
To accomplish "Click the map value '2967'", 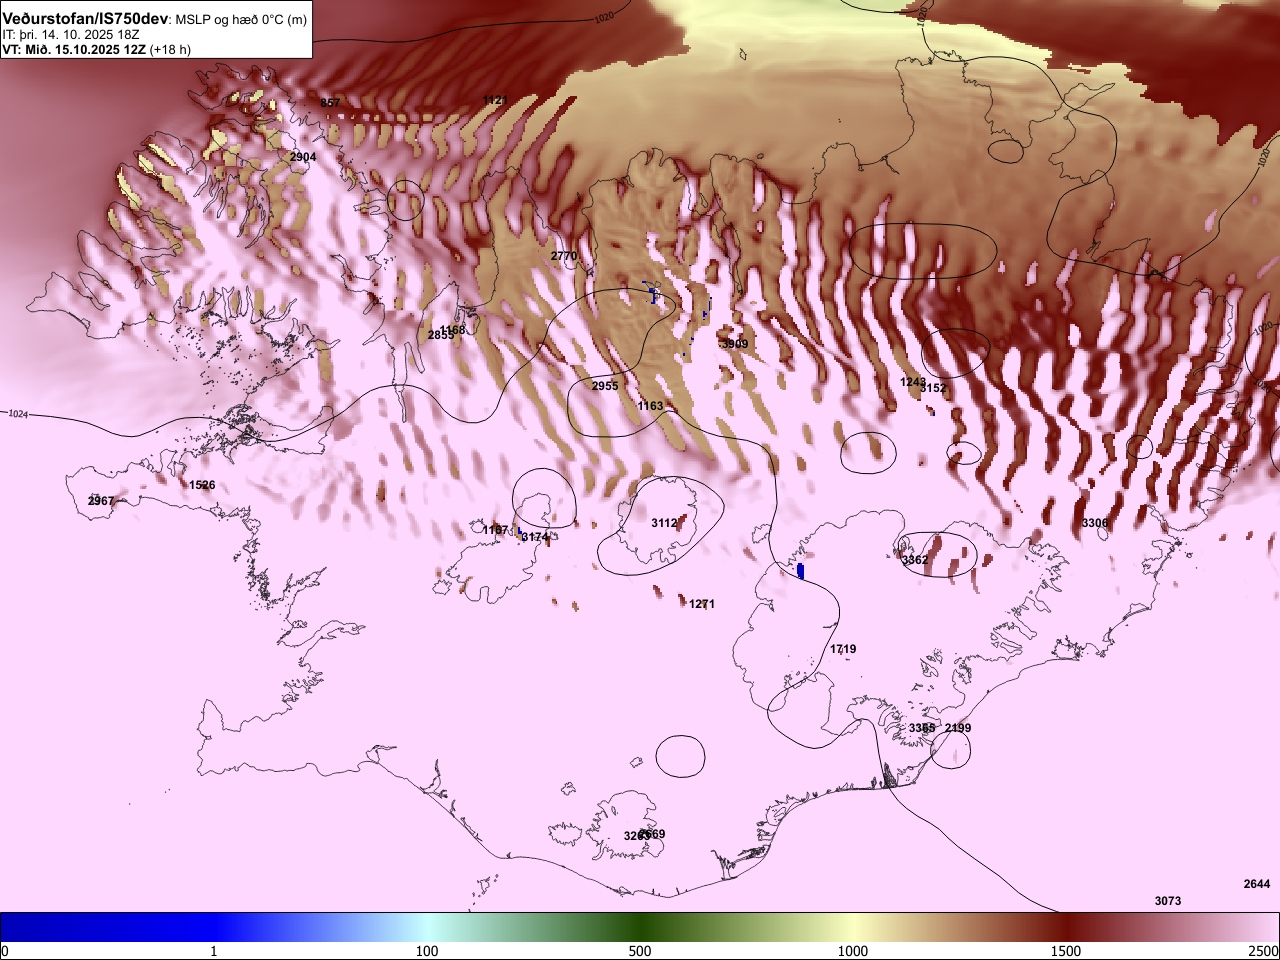I will [x=101, y=501].
